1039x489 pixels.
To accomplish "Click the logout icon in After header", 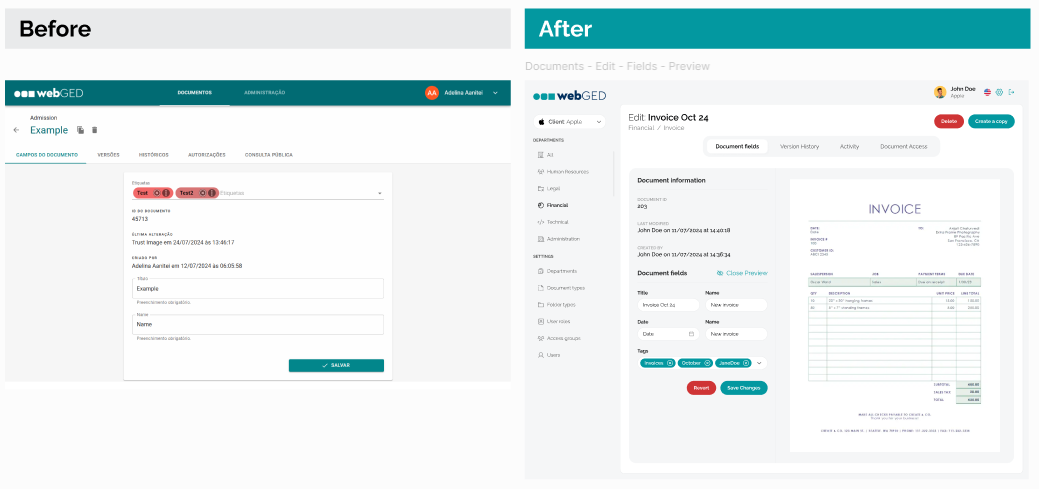I will coord(1011,92).
